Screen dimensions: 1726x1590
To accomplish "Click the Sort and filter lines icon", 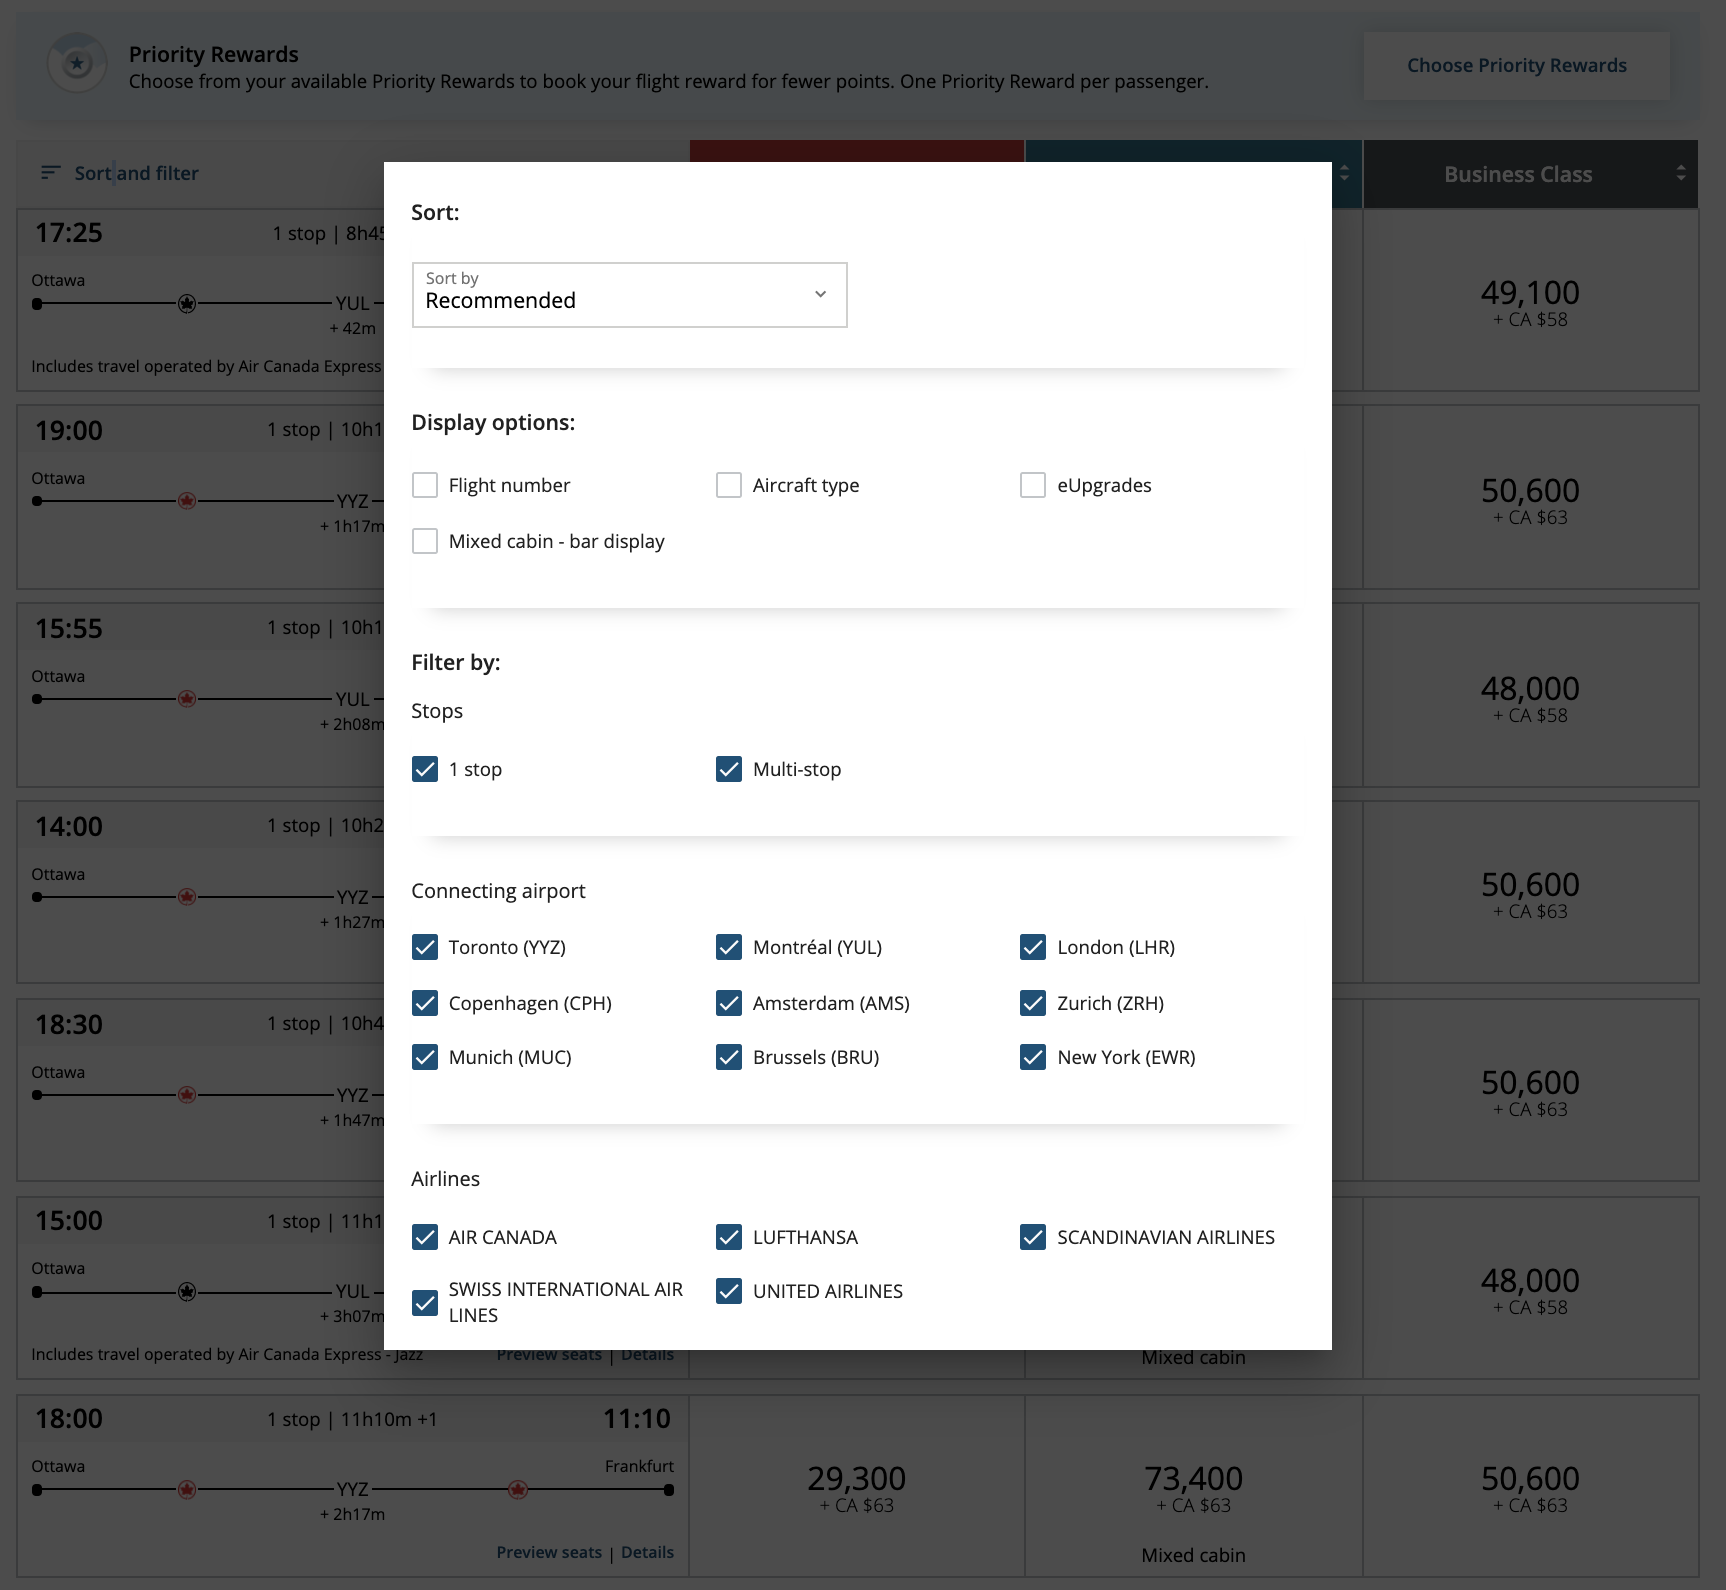I will click(50, 173).
